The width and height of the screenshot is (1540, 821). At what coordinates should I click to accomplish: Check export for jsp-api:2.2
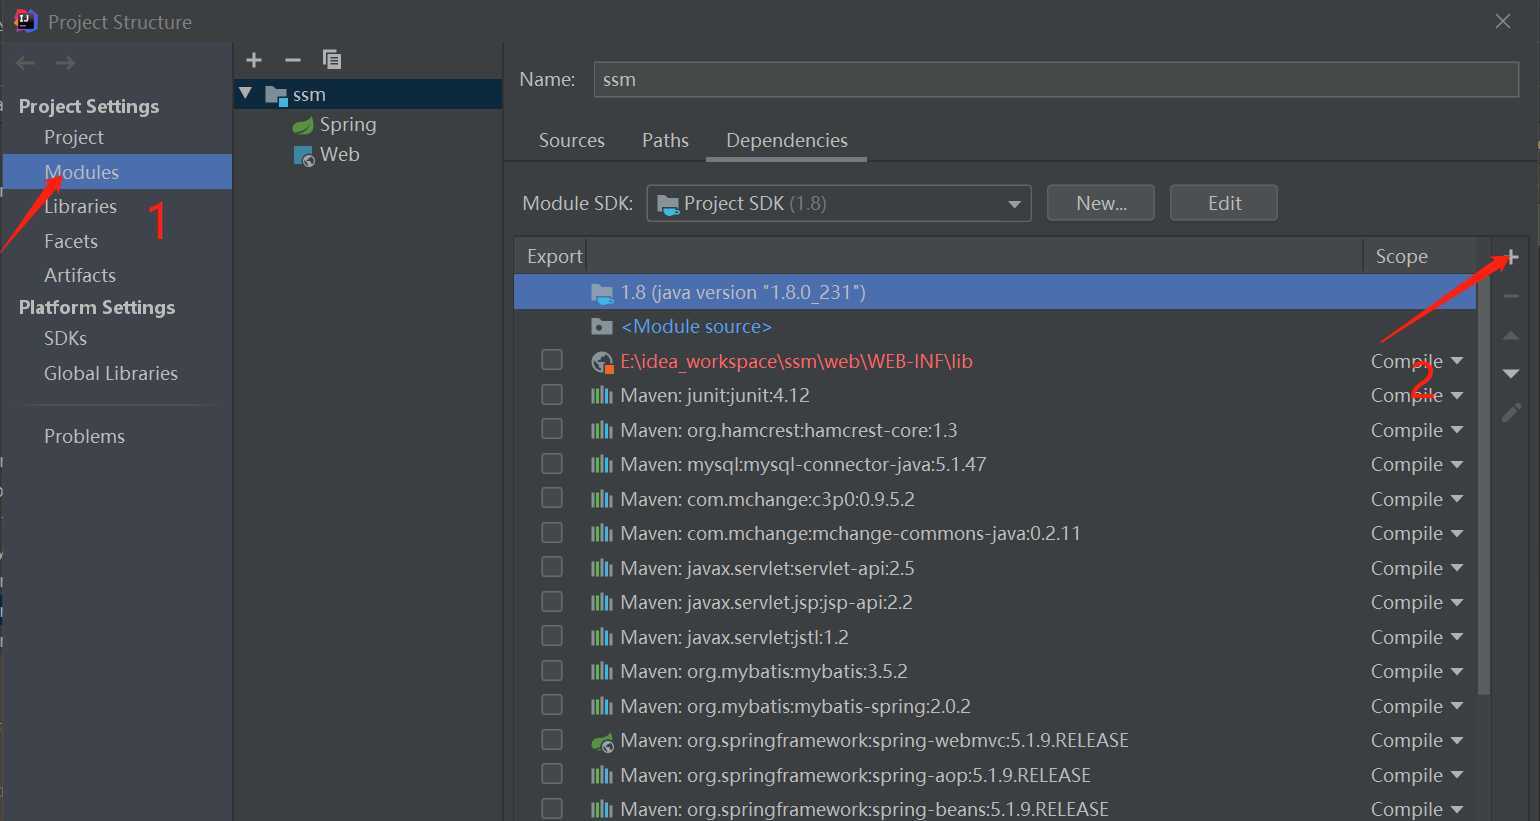click(552, 602)
